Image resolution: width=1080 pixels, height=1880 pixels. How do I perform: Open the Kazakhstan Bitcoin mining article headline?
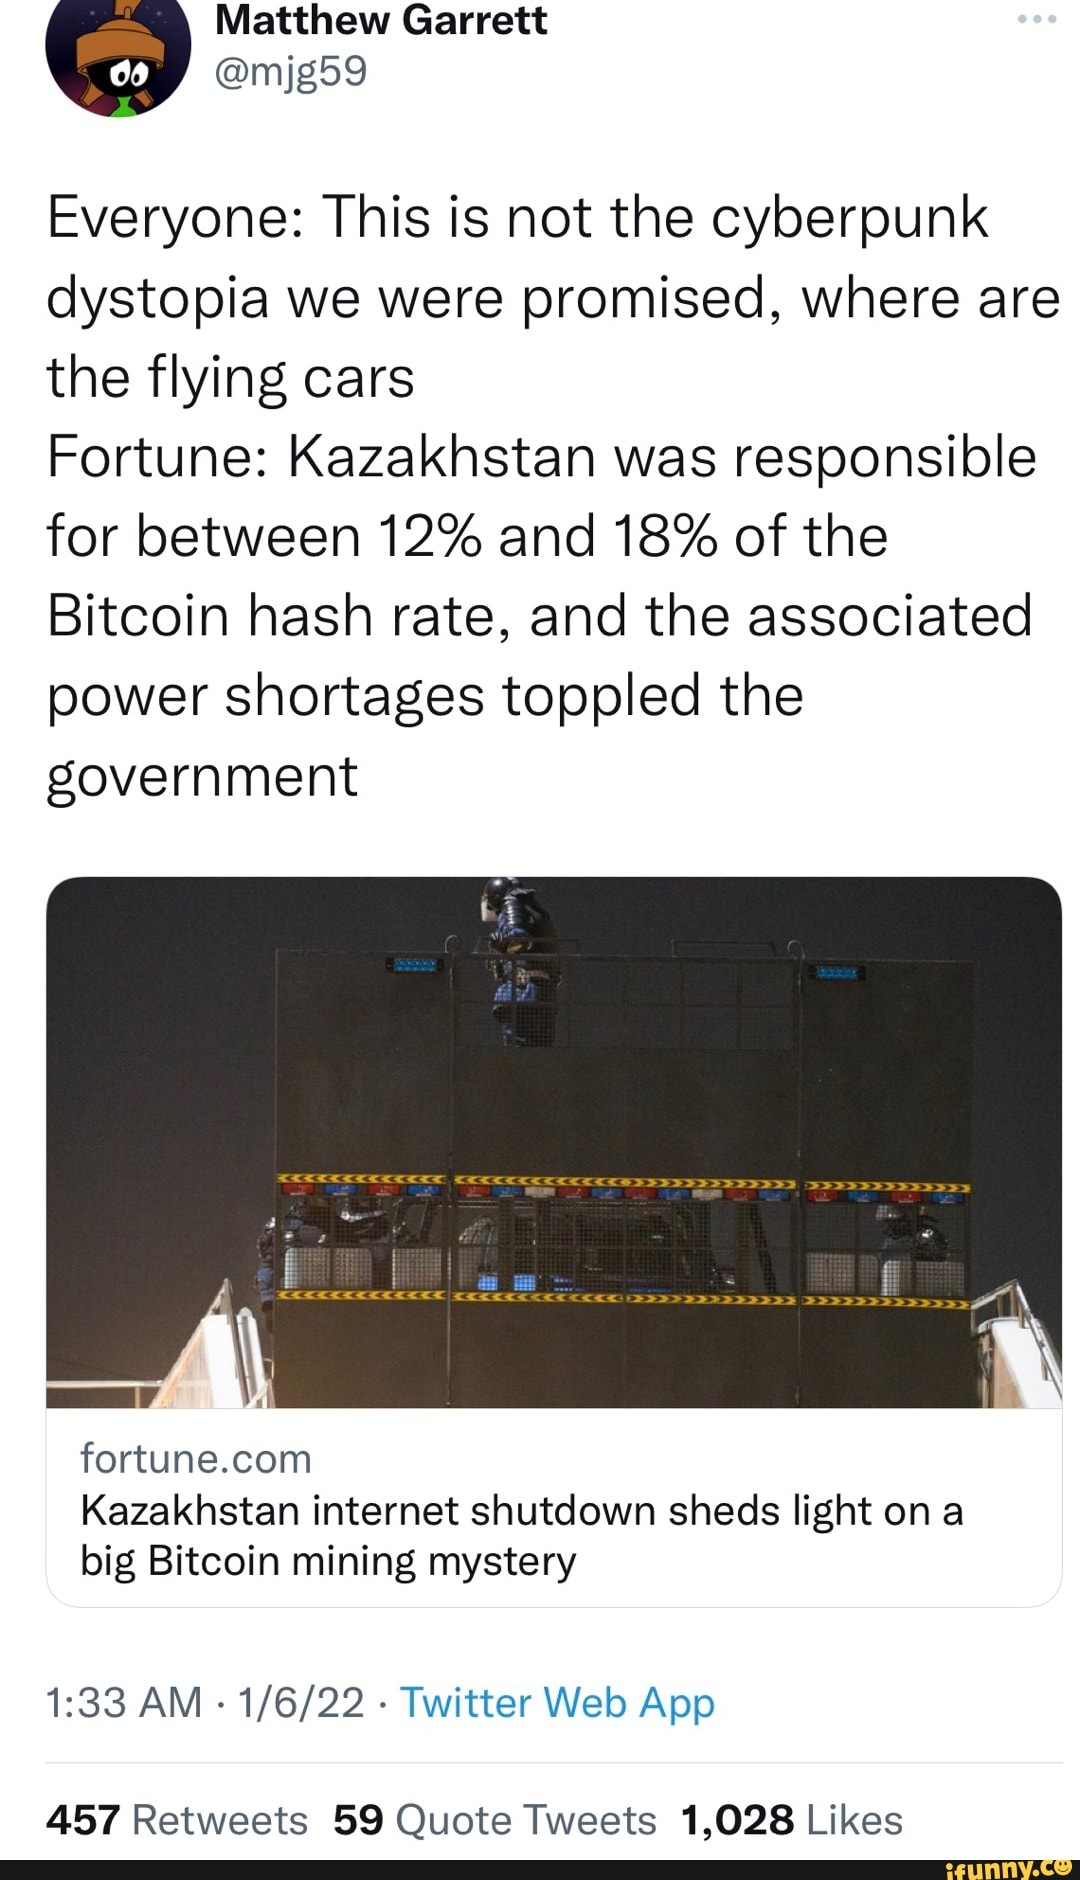(x=521, y=1536)
